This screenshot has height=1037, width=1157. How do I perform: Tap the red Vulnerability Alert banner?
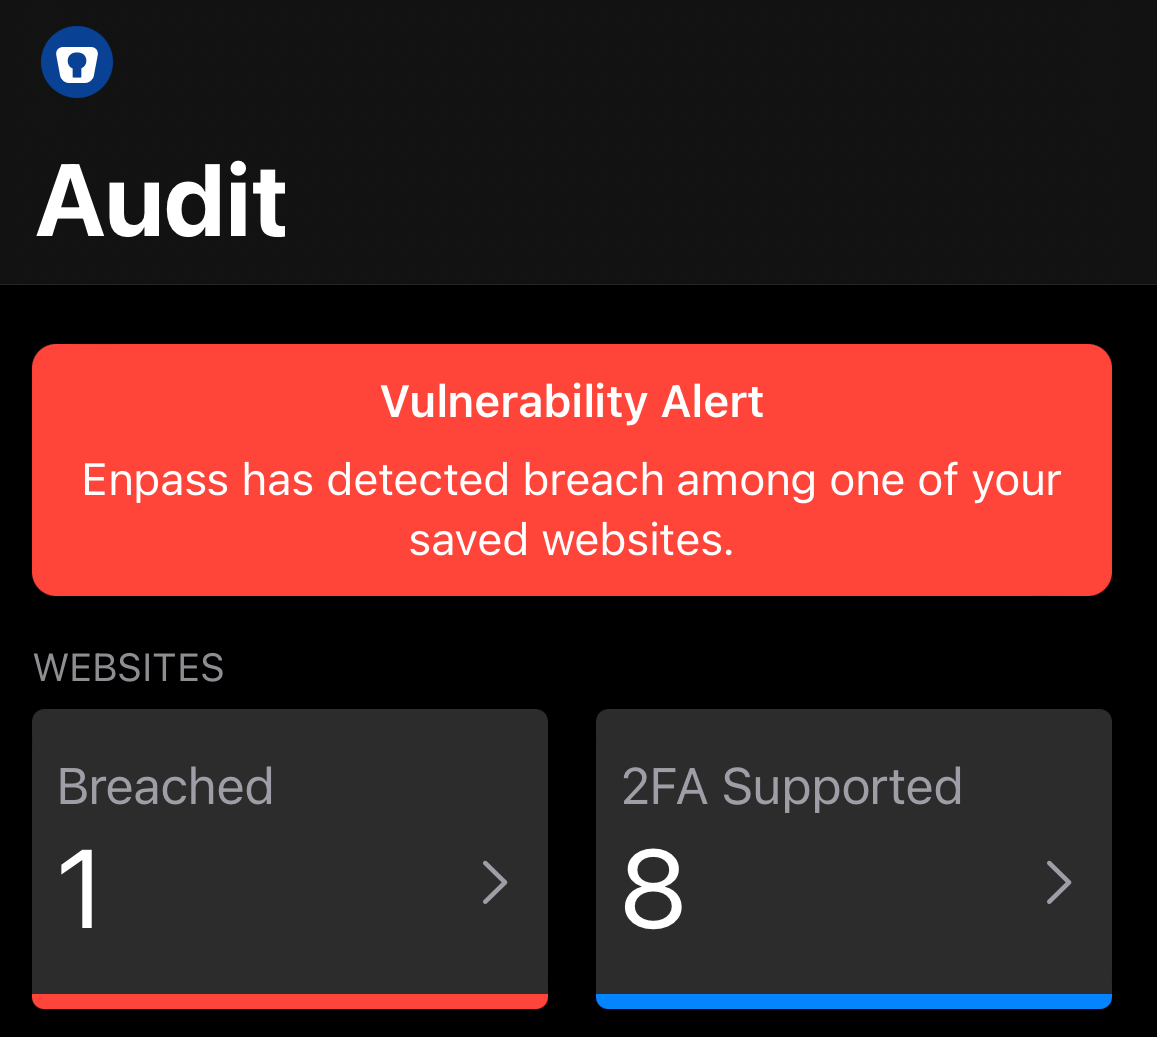tap(572, 469)
